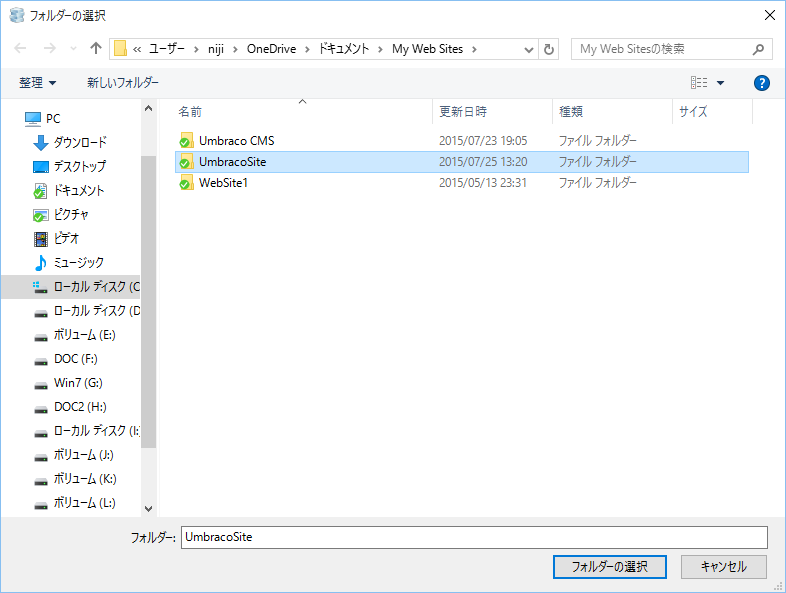This screenshot has height=593, width=786.
Task: Open ドキュメント in navigation pane
Action: (x=69, y=190)
